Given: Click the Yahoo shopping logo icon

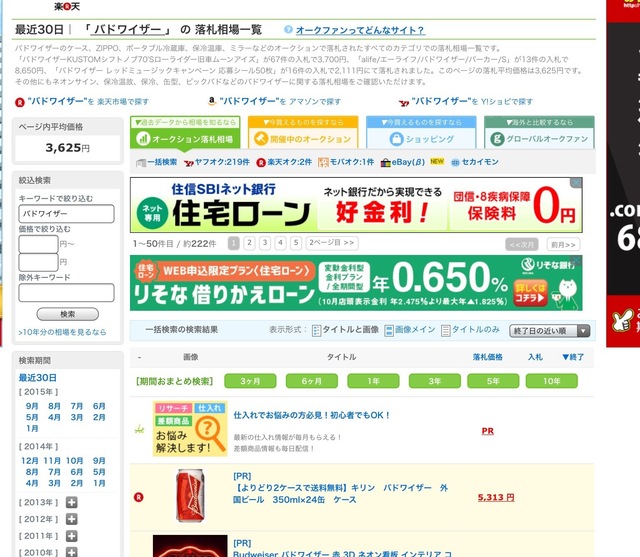Looking at the screenshot, I should click(404, 102).
